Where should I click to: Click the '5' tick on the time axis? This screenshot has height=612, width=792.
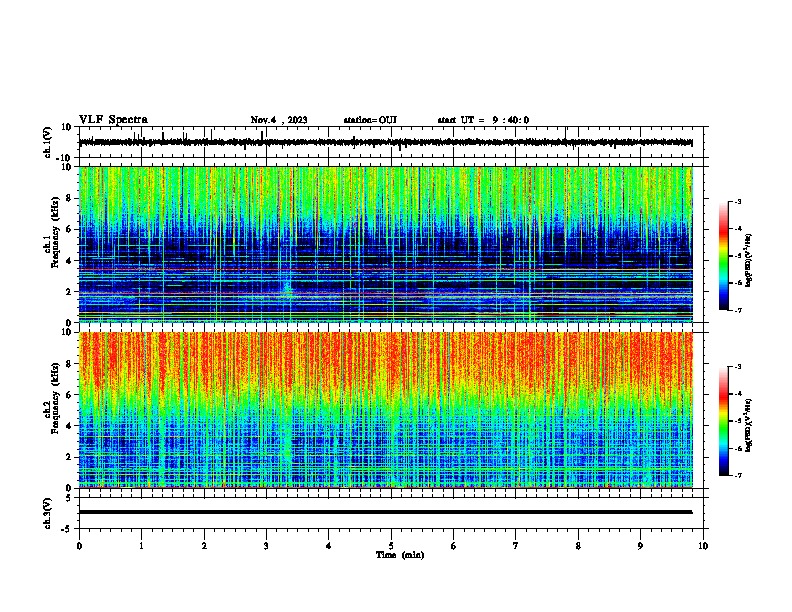pos(391,546)
